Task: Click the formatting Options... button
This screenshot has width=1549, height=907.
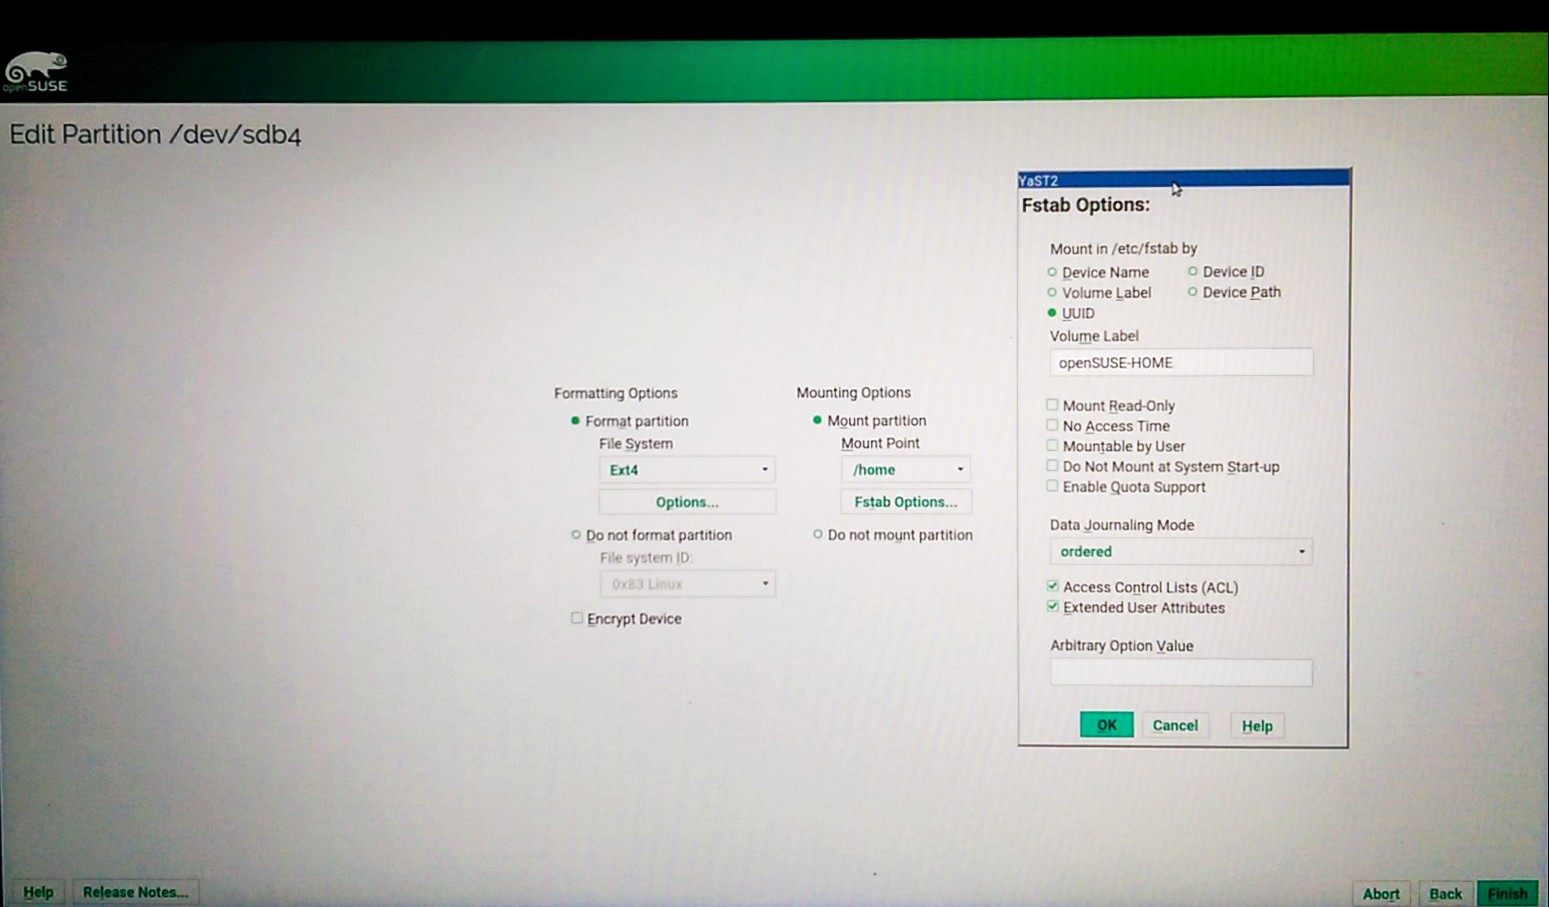Action: click(x=687, y=502)
